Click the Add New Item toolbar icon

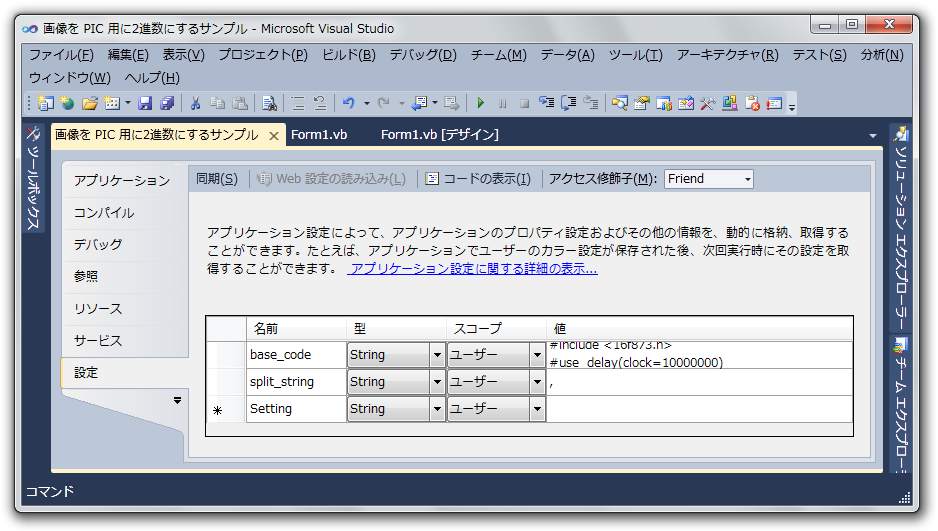click(x=112, y=103)
